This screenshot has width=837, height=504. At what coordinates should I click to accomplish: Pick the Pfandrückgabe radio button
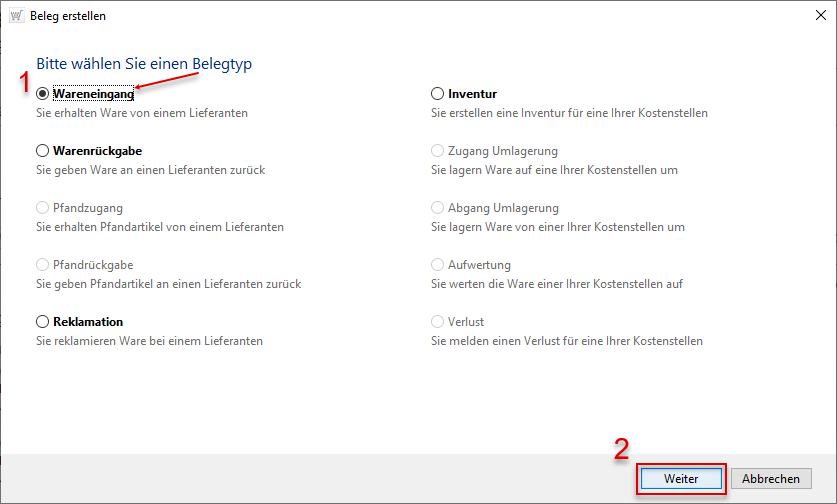click(42, 265)
